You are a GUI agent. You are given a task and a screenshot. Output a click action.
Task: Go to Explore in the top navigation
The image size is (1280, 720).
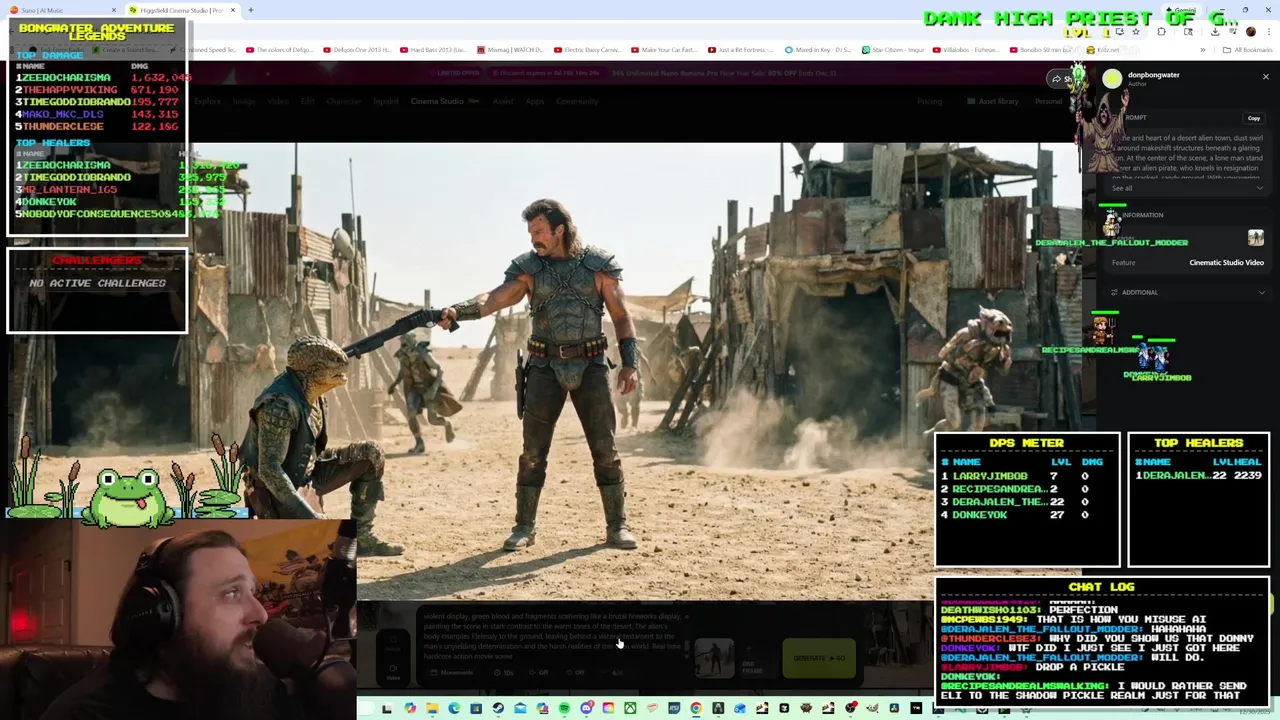click(208, 101)
